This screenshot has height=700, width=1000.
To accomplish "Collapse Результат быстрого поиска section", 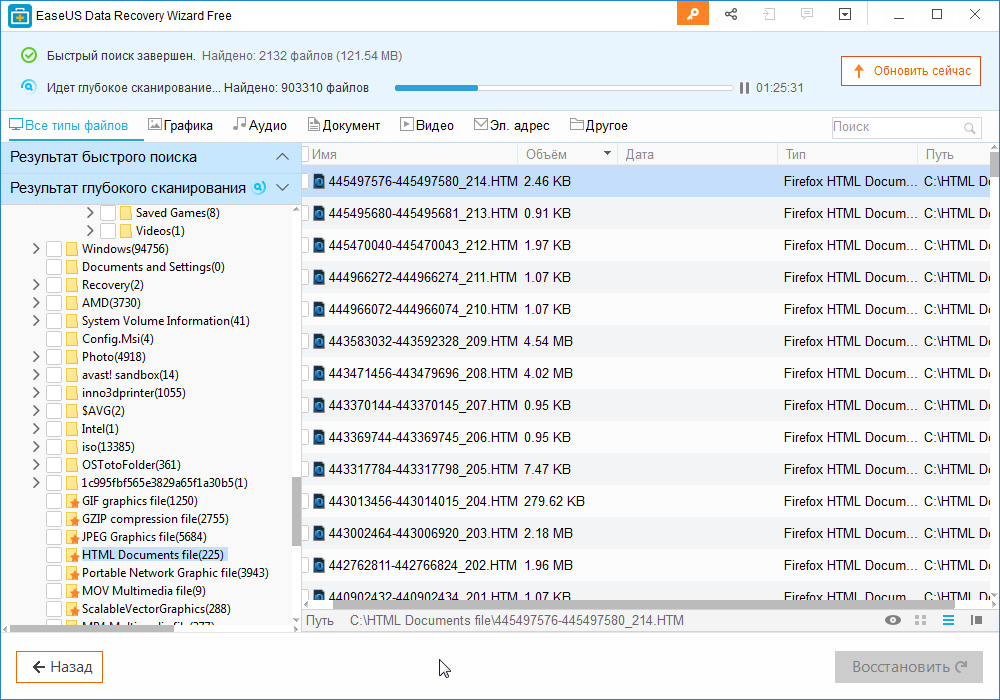I will coord(282,157).
